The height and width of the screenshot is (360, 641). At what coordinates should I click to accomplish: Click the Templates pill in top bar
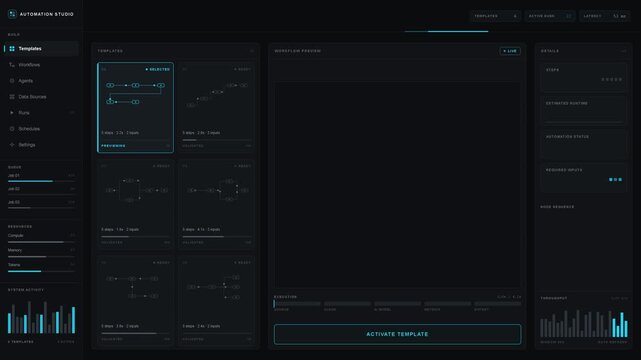[495, 16]
